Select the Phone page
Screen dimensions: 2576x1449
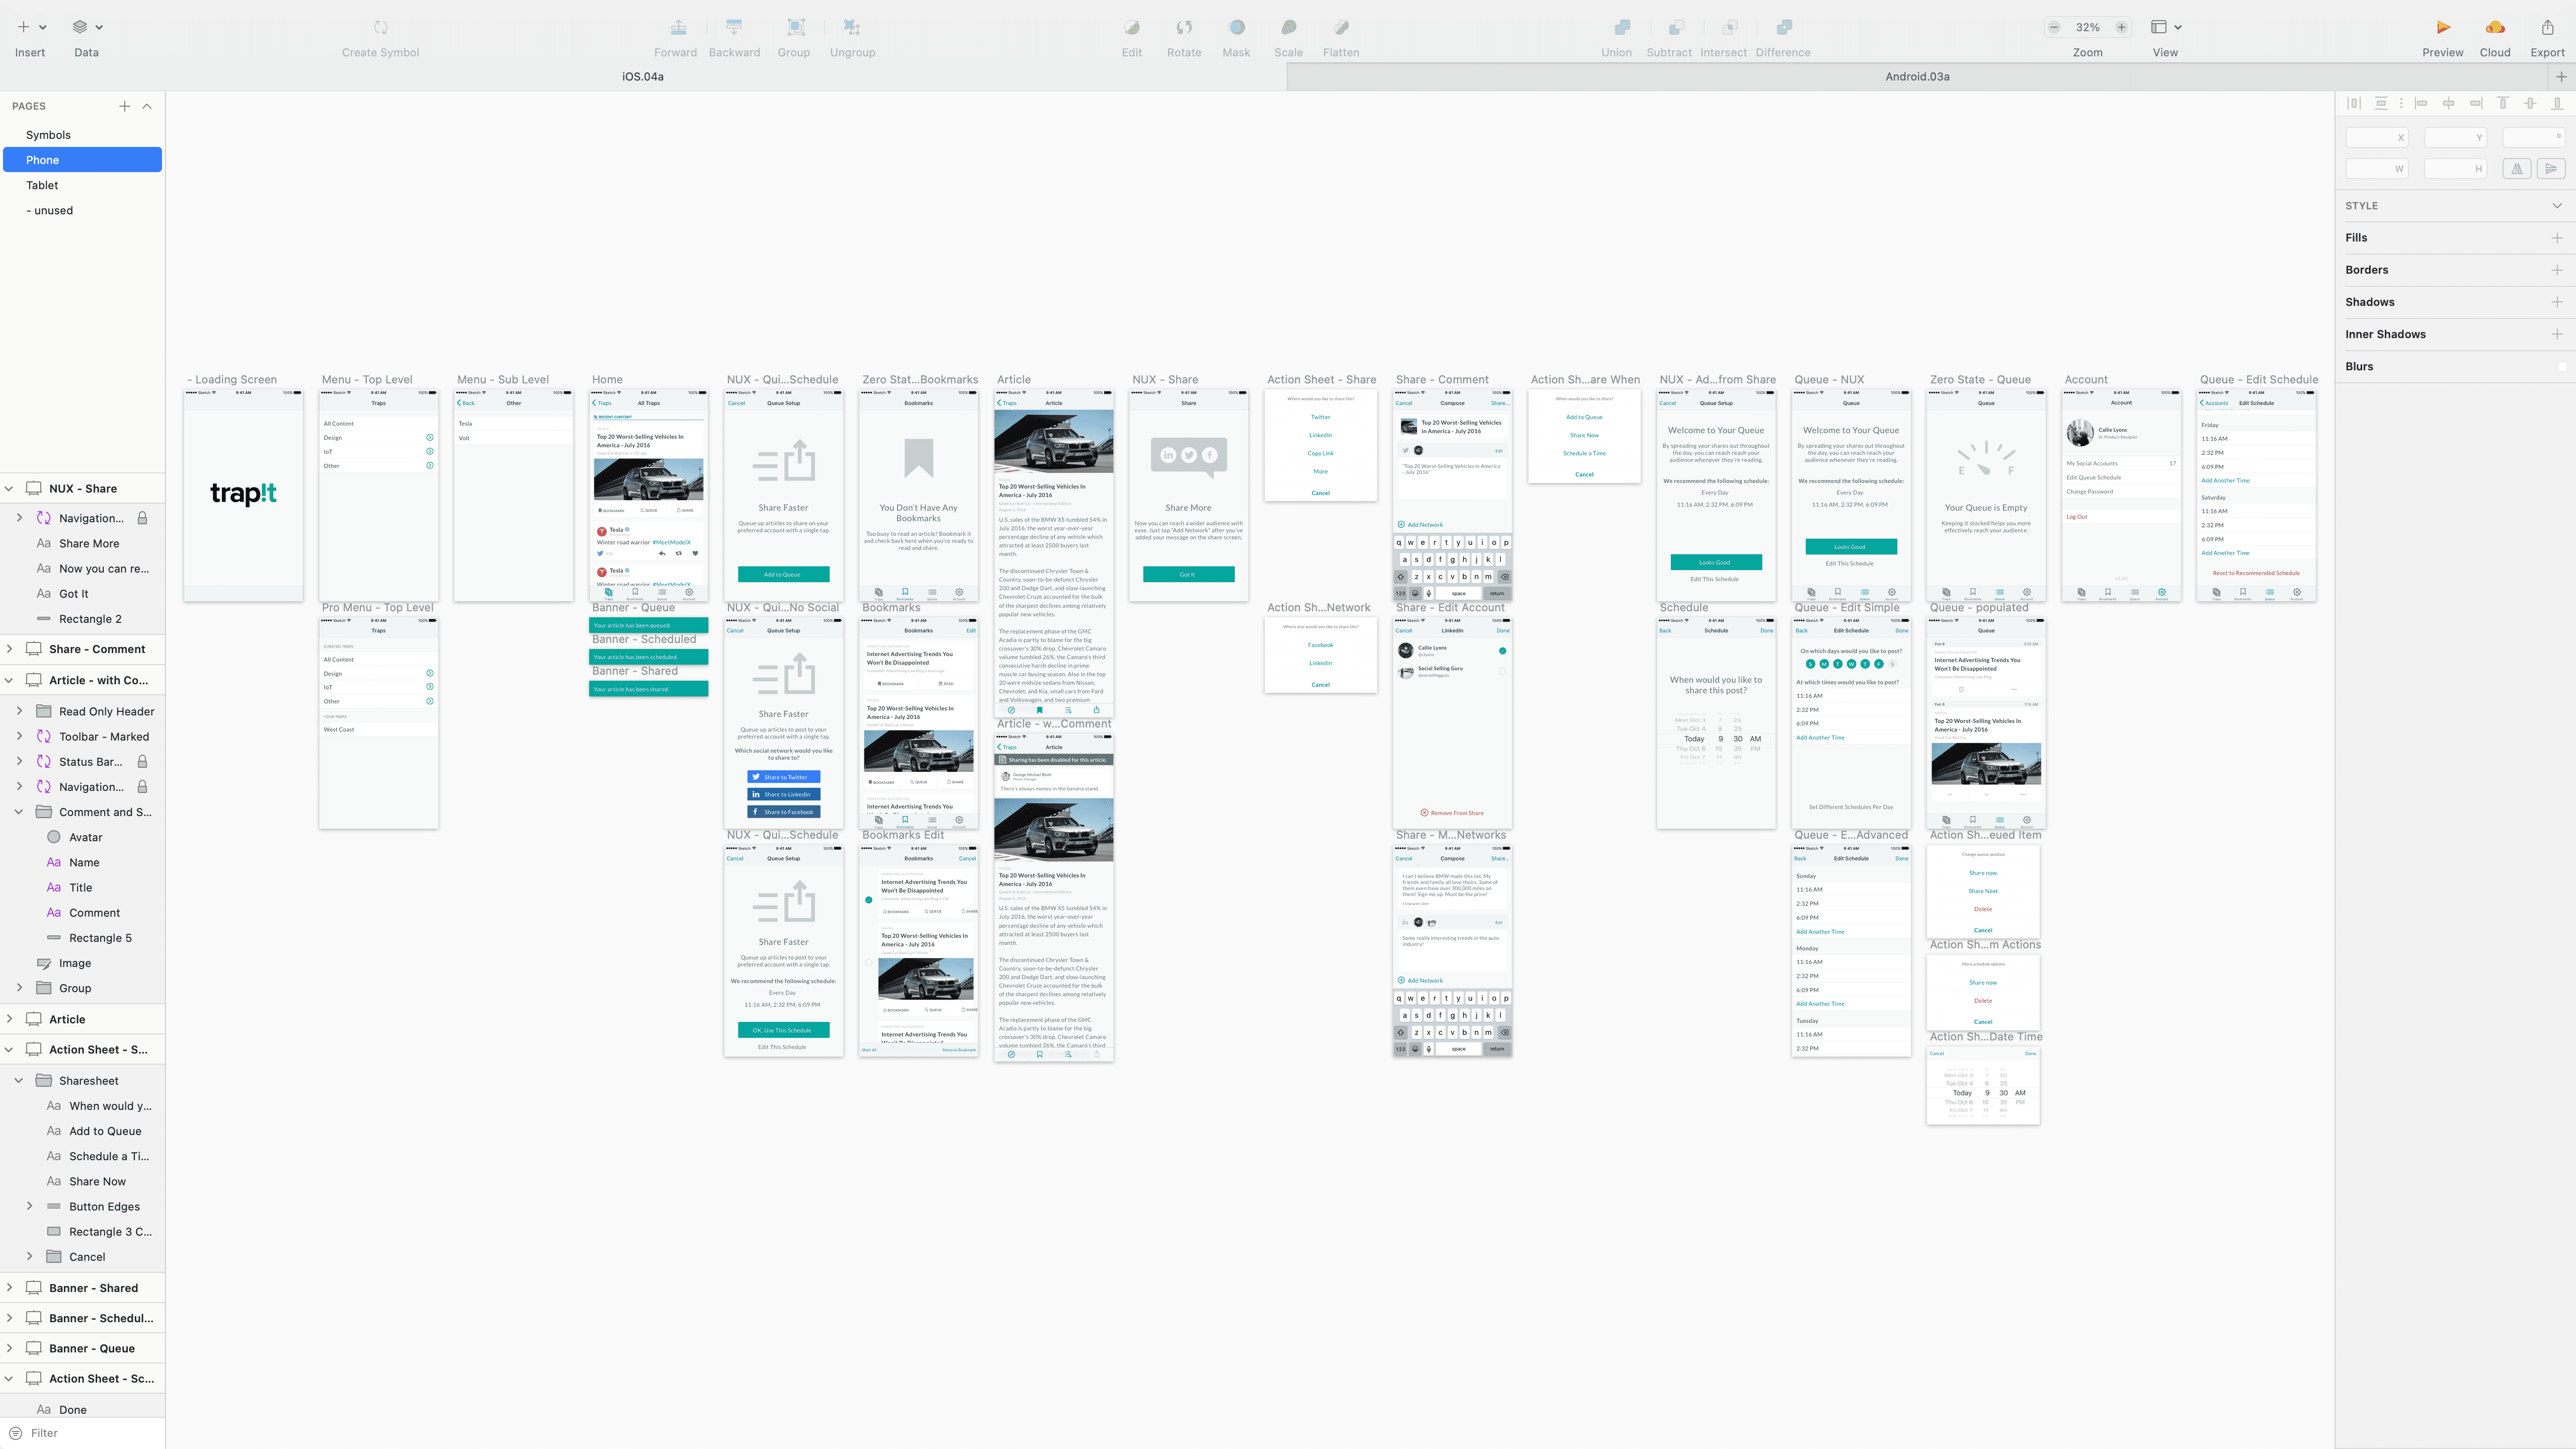click(x=82, y=160)
